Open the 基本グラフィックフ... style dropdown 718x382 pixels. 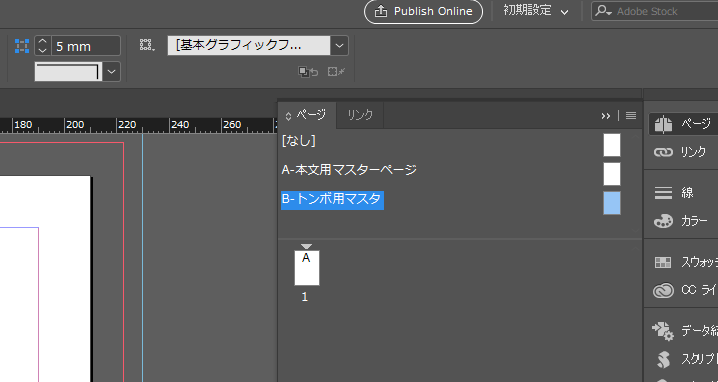(339, 45)
